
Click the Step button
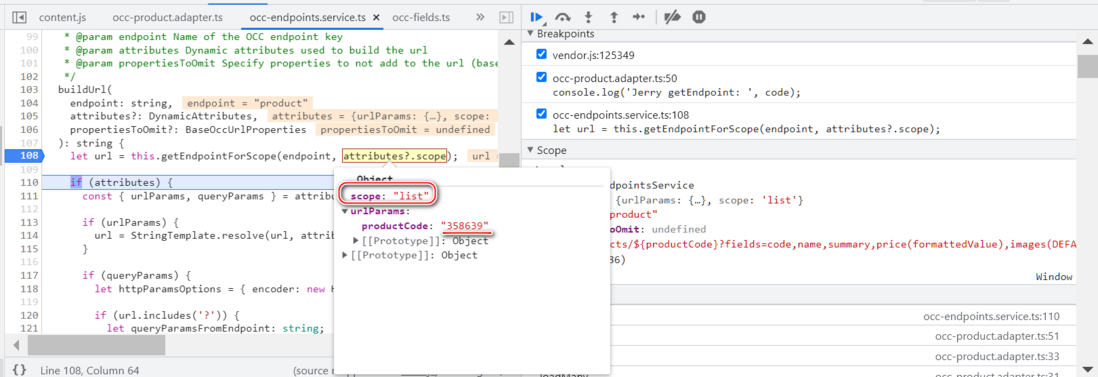pos(639,17)
